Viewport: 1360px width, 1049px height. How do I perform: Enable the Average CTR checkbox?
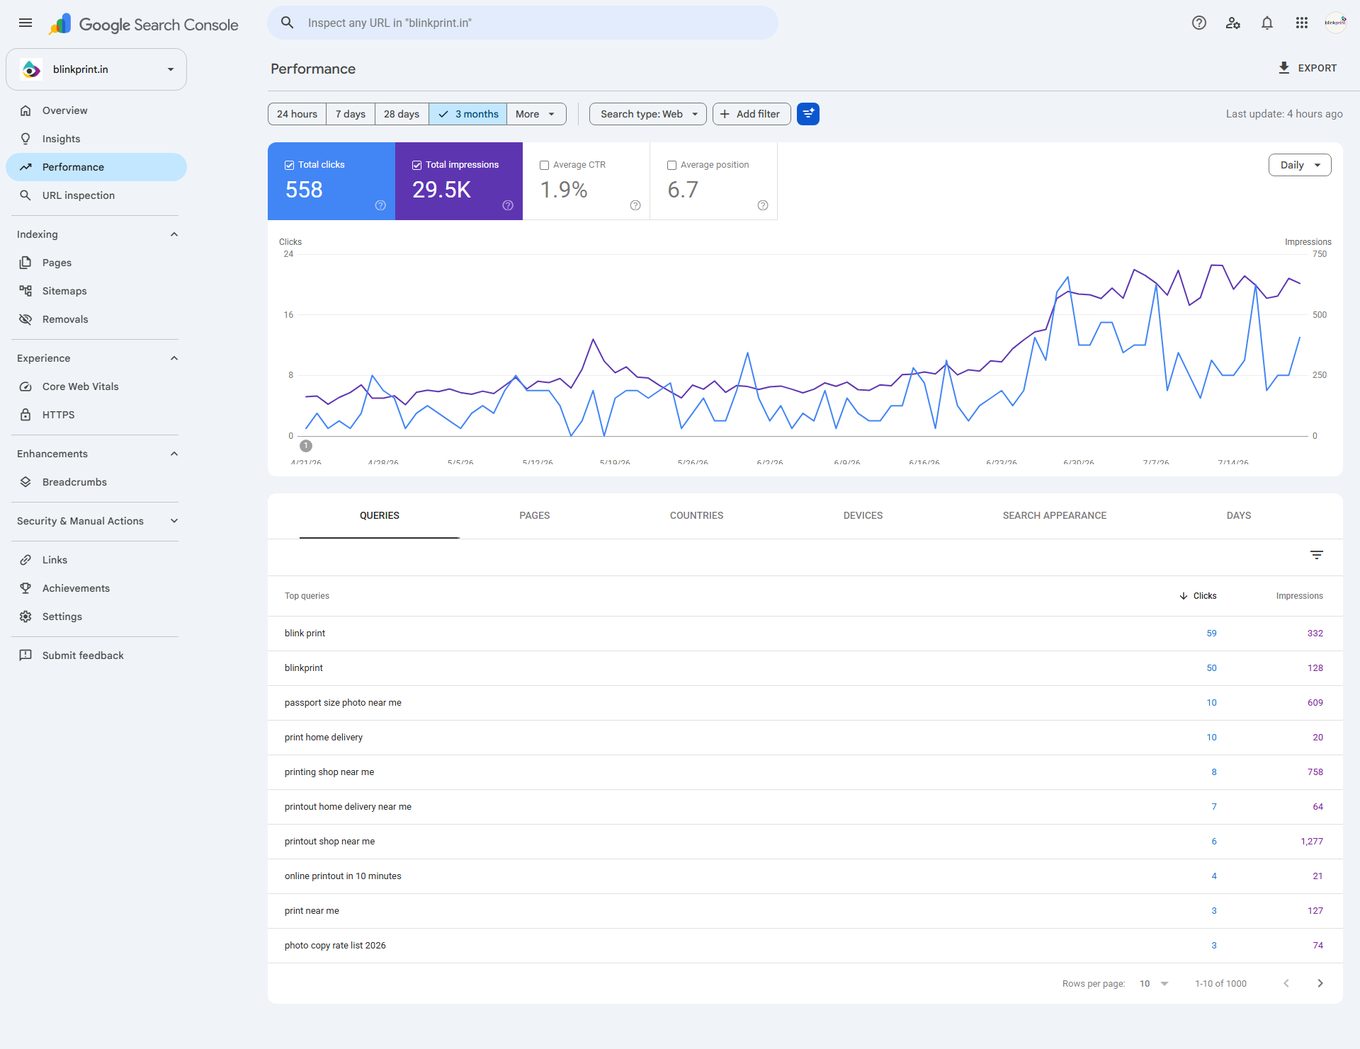(x=544, y=165)
